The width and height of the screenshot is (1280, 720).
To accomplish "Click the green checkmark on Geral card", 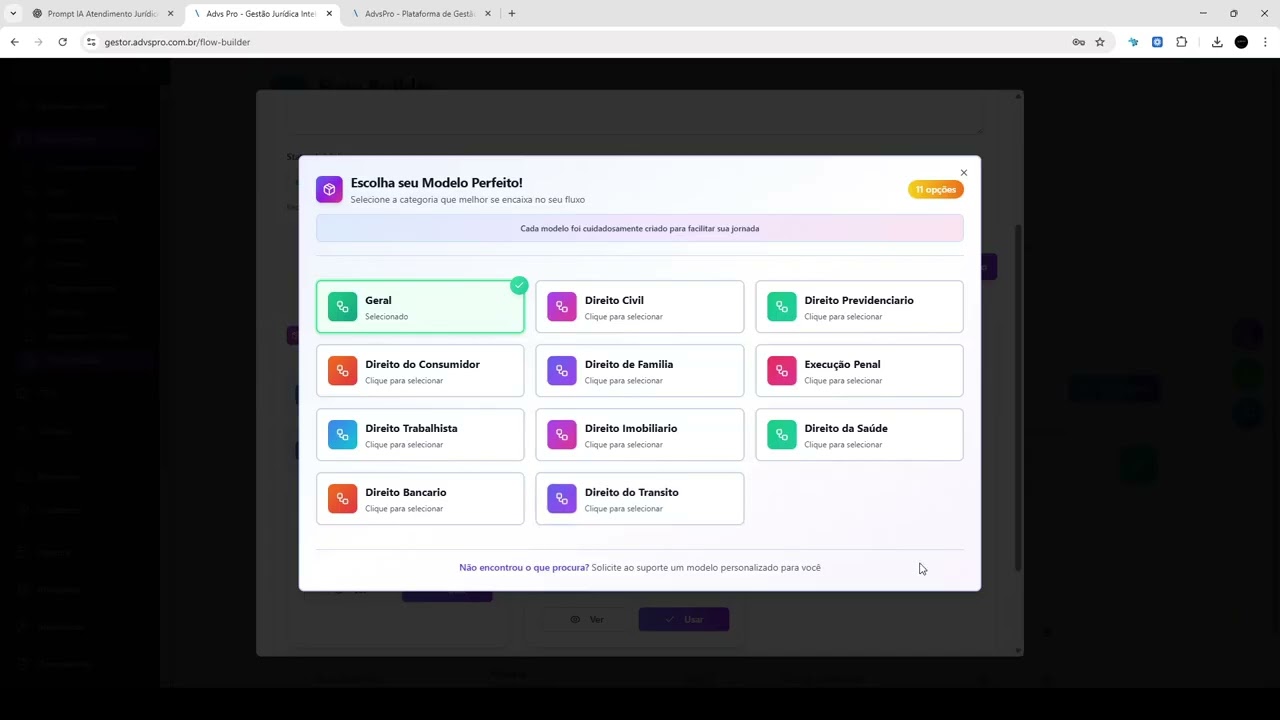I will 518,285.
